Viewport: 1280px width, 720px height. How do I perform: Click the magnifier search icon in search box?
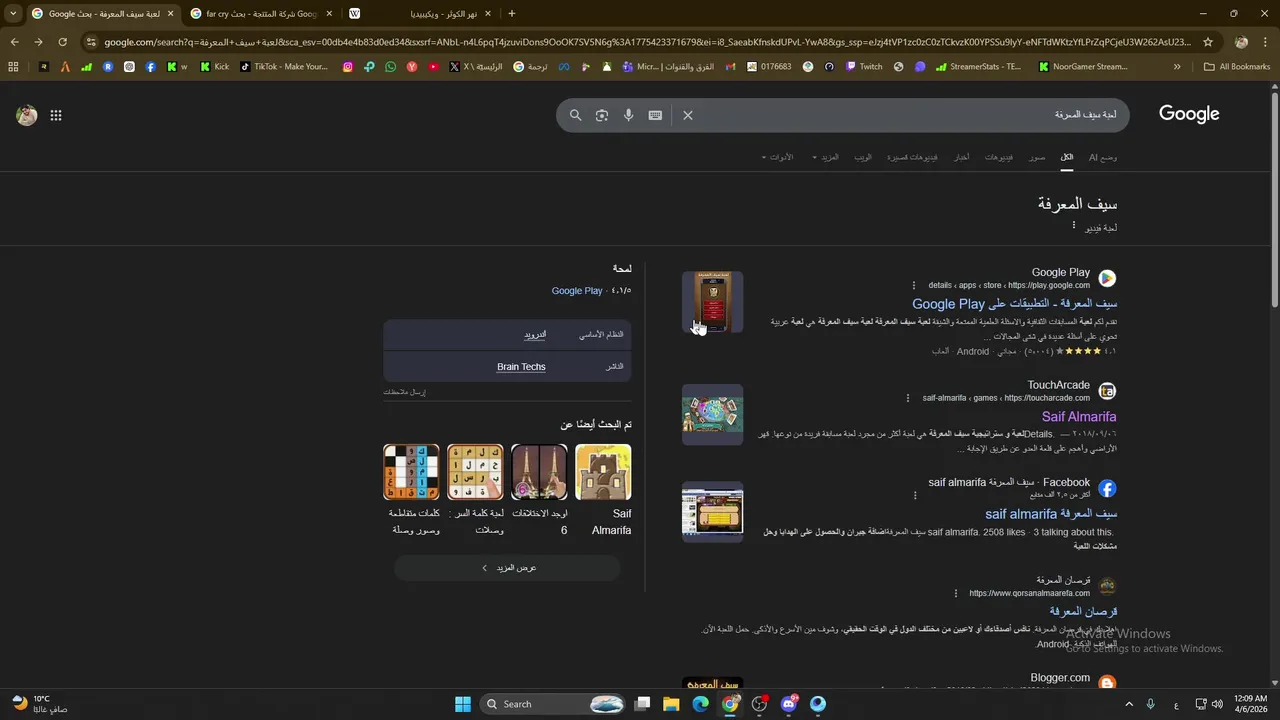[575, 115]
